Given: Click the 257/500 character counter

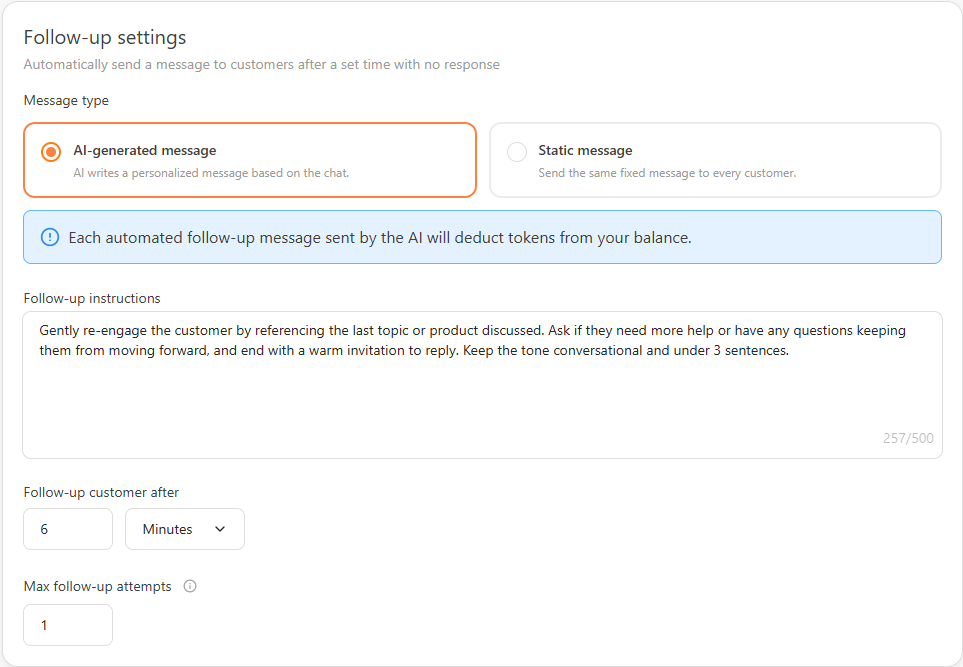Looking at the screenshot, I should (x=908, y=438).
